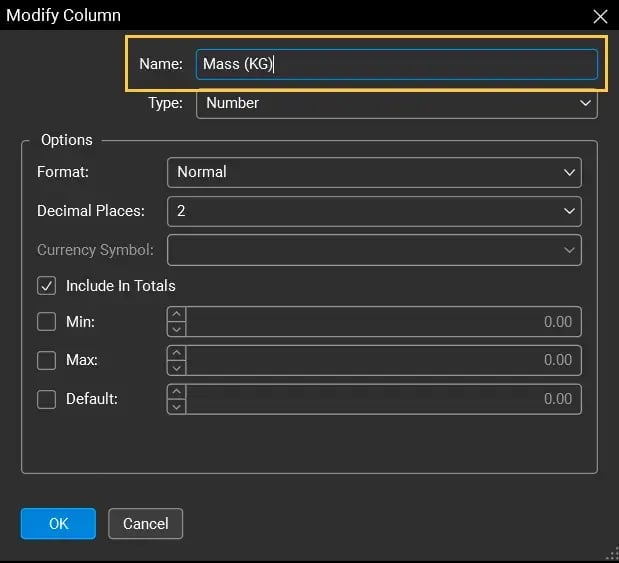Open the Type dropdown showing Number
This screenshot has height=563, width=619.
click(397, 103)
